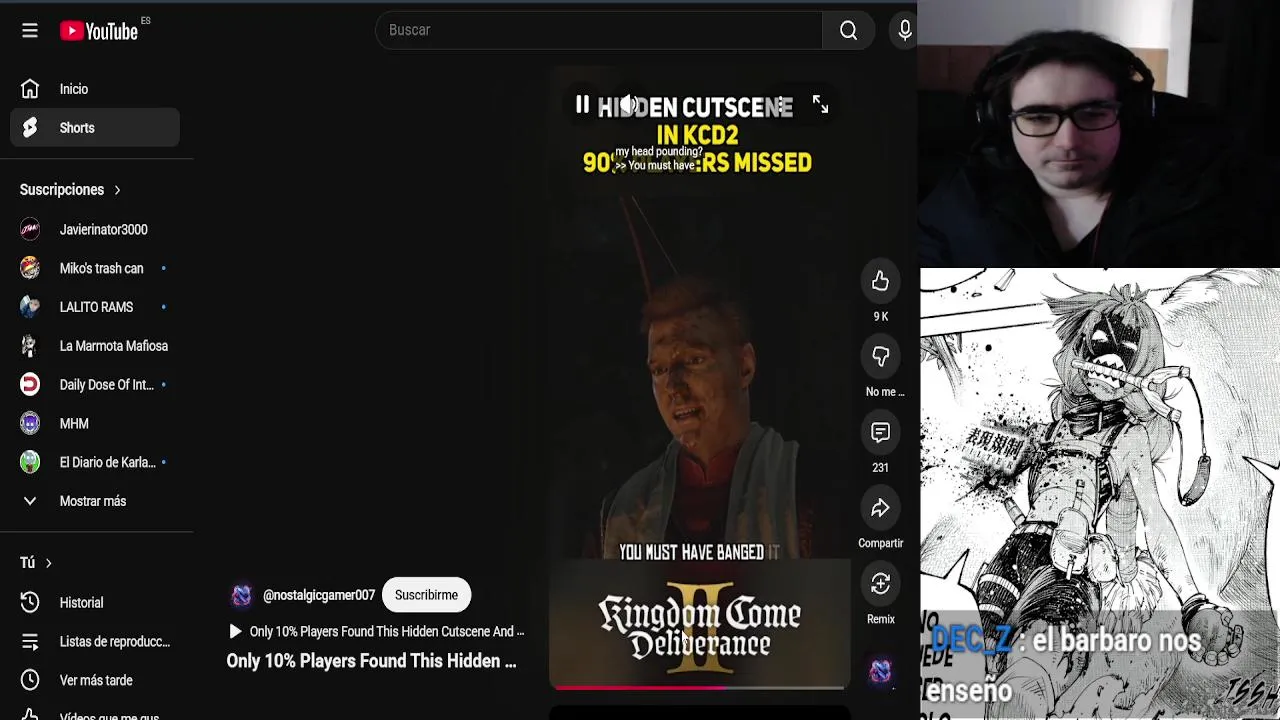Click Javierinator3000 avatar icon

point(30,229)
